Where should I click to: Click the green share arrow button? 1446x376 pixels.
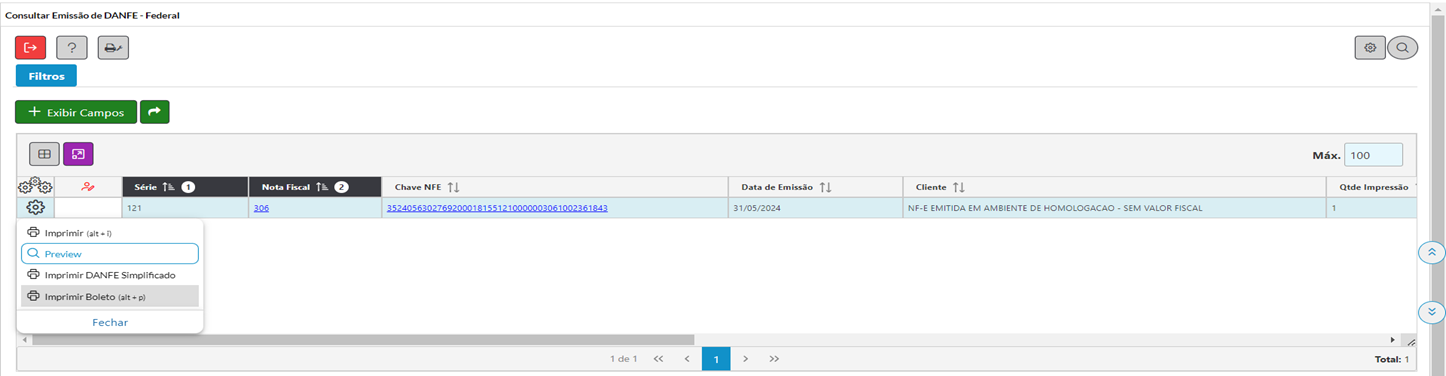[x=154, y=112]
